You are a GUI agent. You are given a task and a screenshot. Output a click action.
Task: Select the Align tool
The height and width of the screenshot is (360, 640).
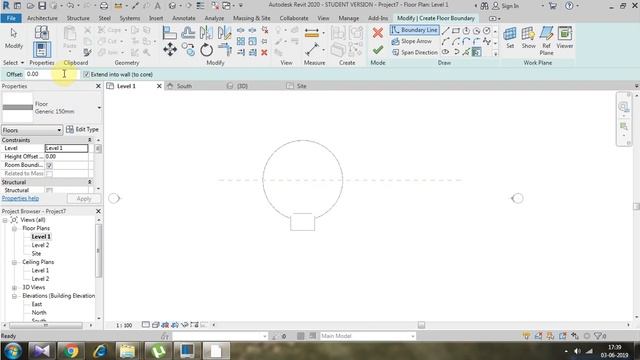(x=169, y=33)
